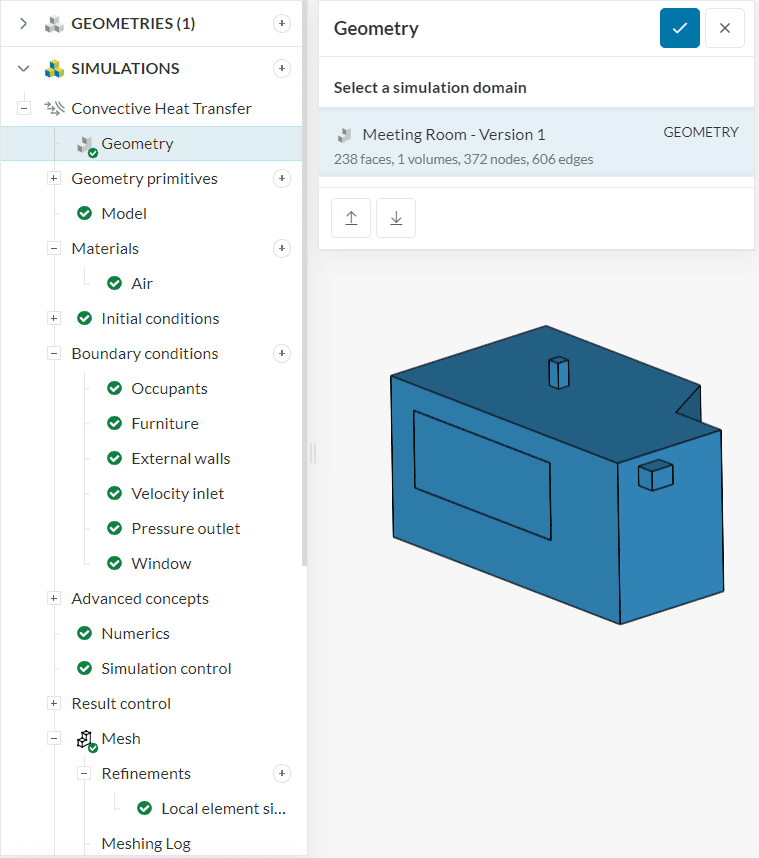Click the panel divider resize handle
Viewport: 759px width, 858px height.
pyautogui.click(x=312, y=453)
